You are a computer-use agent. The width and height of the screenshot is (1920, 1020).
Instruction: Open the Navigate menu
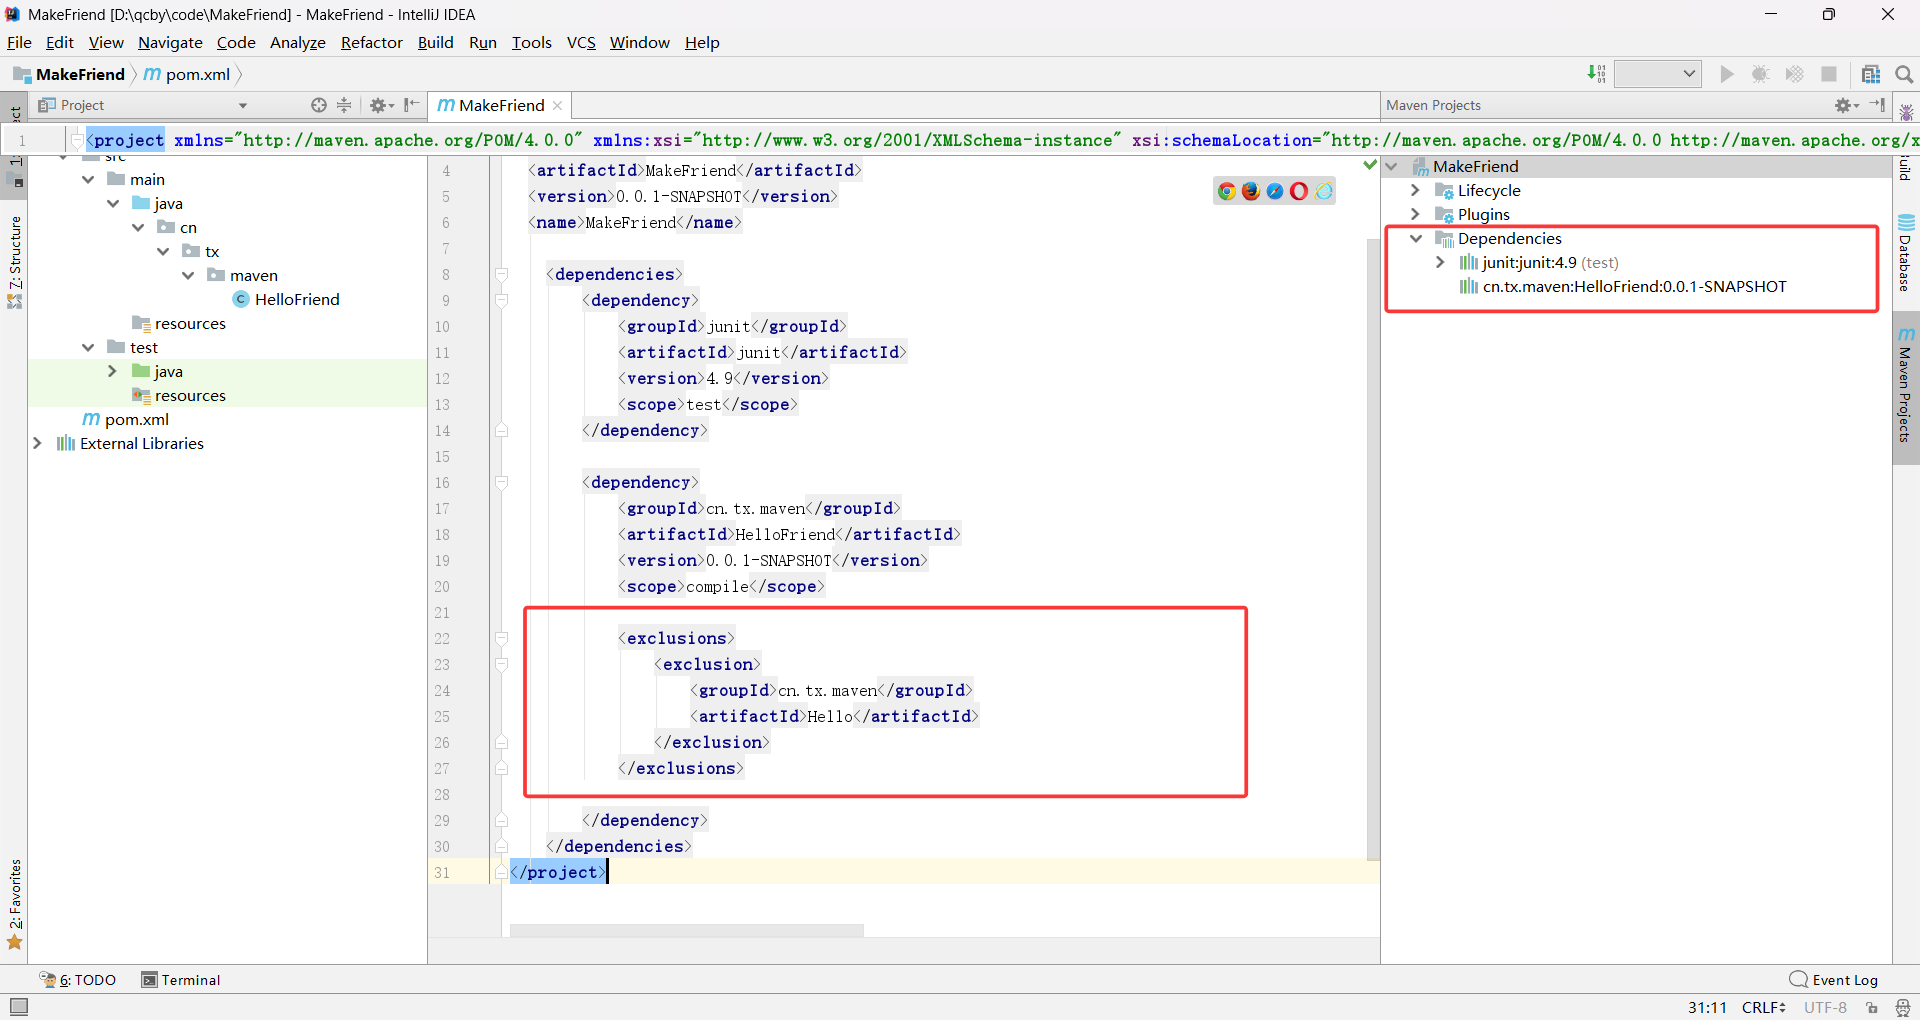click(x=170, y=42)
